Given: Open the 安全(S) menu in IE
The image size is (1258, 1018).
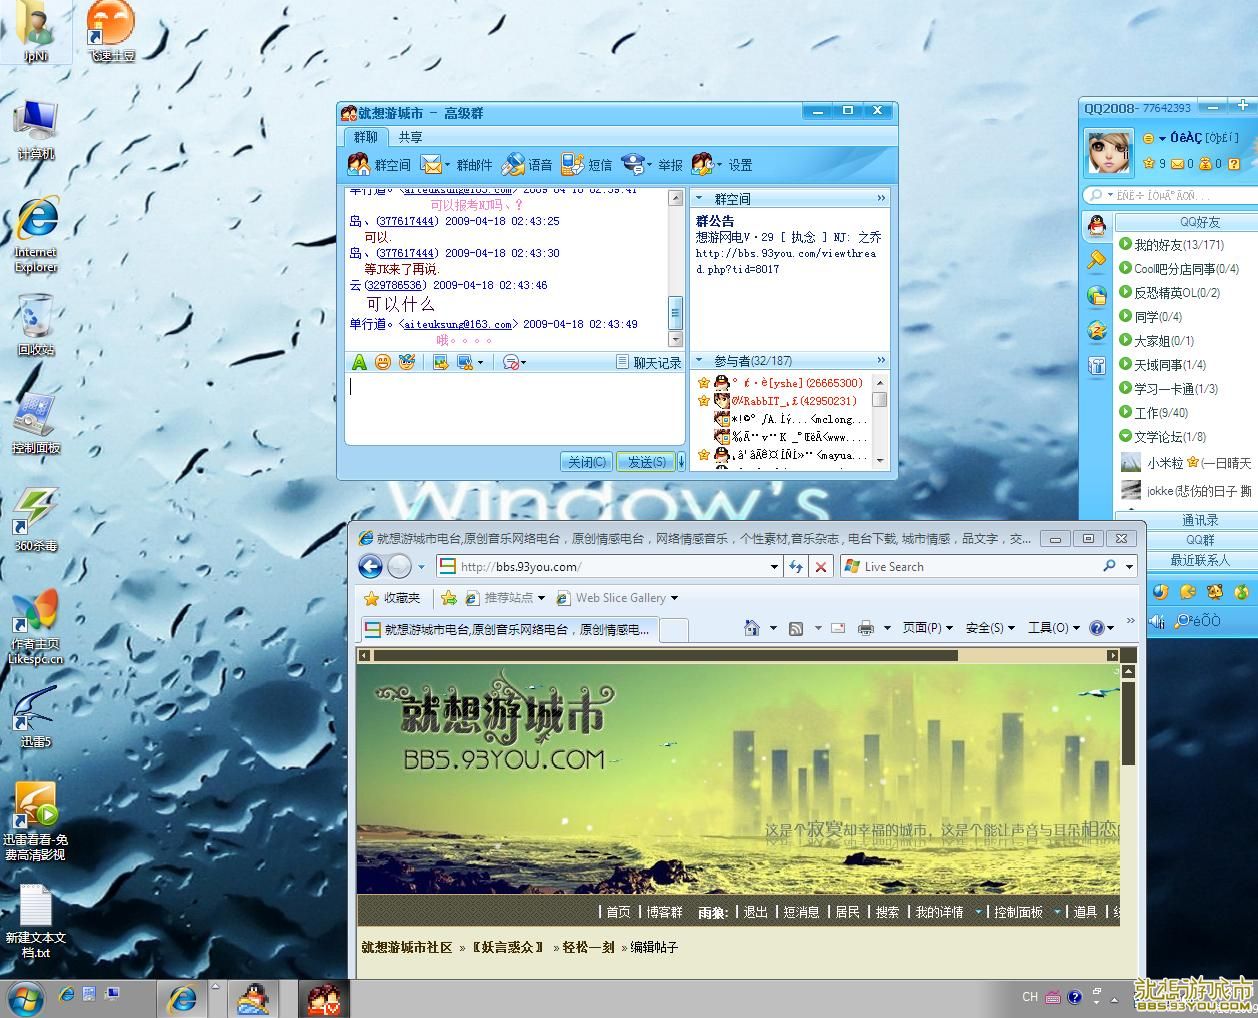Looking at the screenshot, I should (x=990, y=628).
